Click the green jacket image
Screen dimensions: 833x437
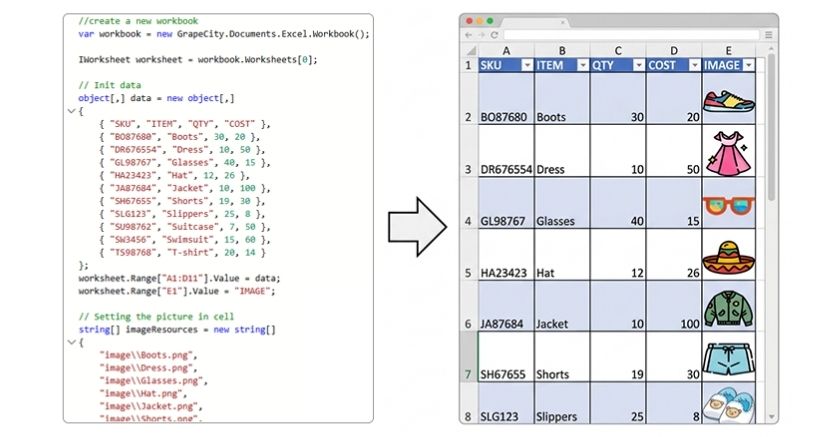point(729,309)
